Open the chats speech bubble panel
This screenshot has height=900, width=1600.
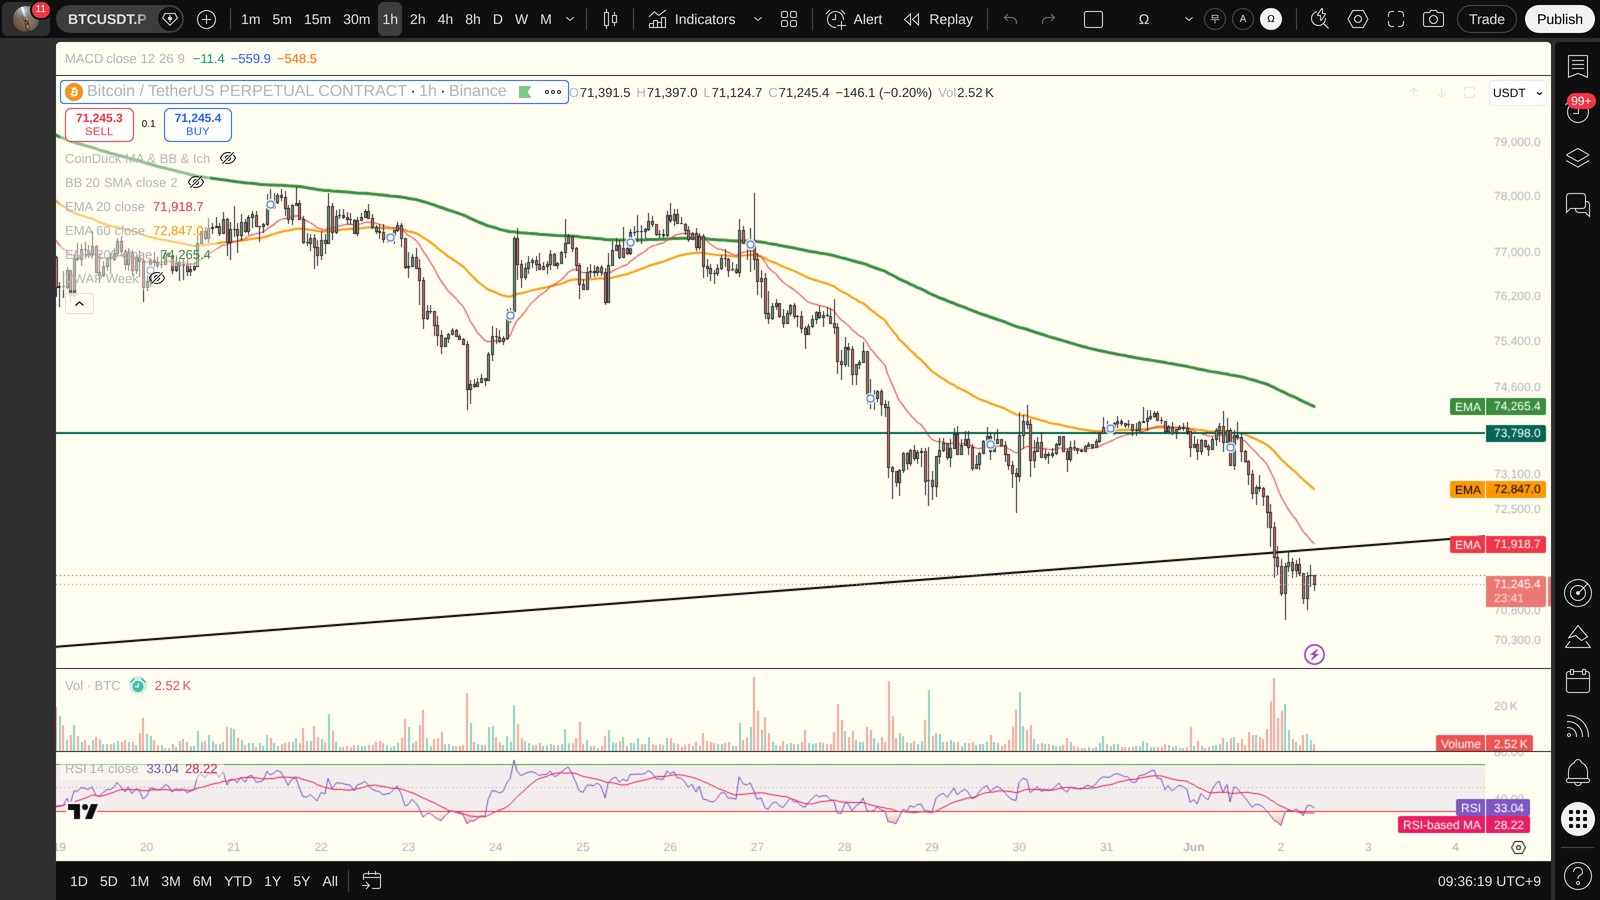coord(1577,205)
